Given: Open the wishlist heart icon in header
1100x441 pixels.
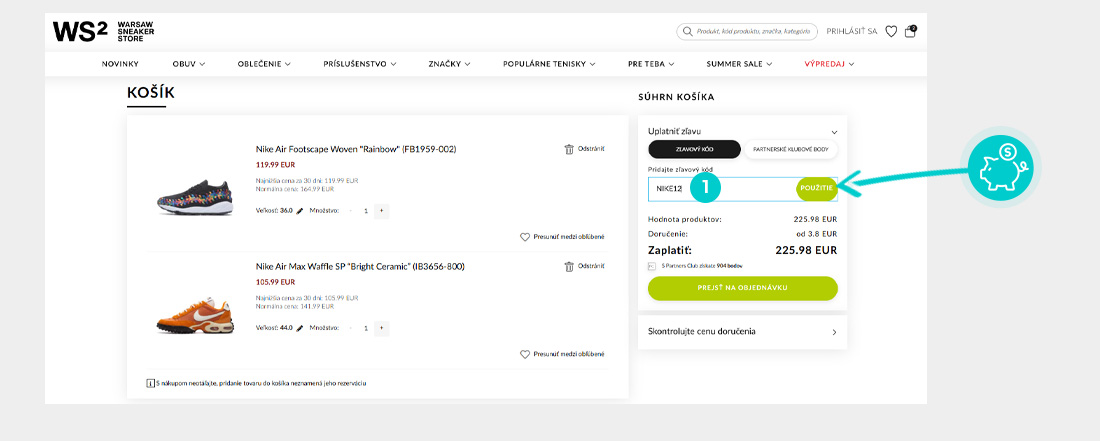Looking at the screenshot, I should (x=891, y=31).
